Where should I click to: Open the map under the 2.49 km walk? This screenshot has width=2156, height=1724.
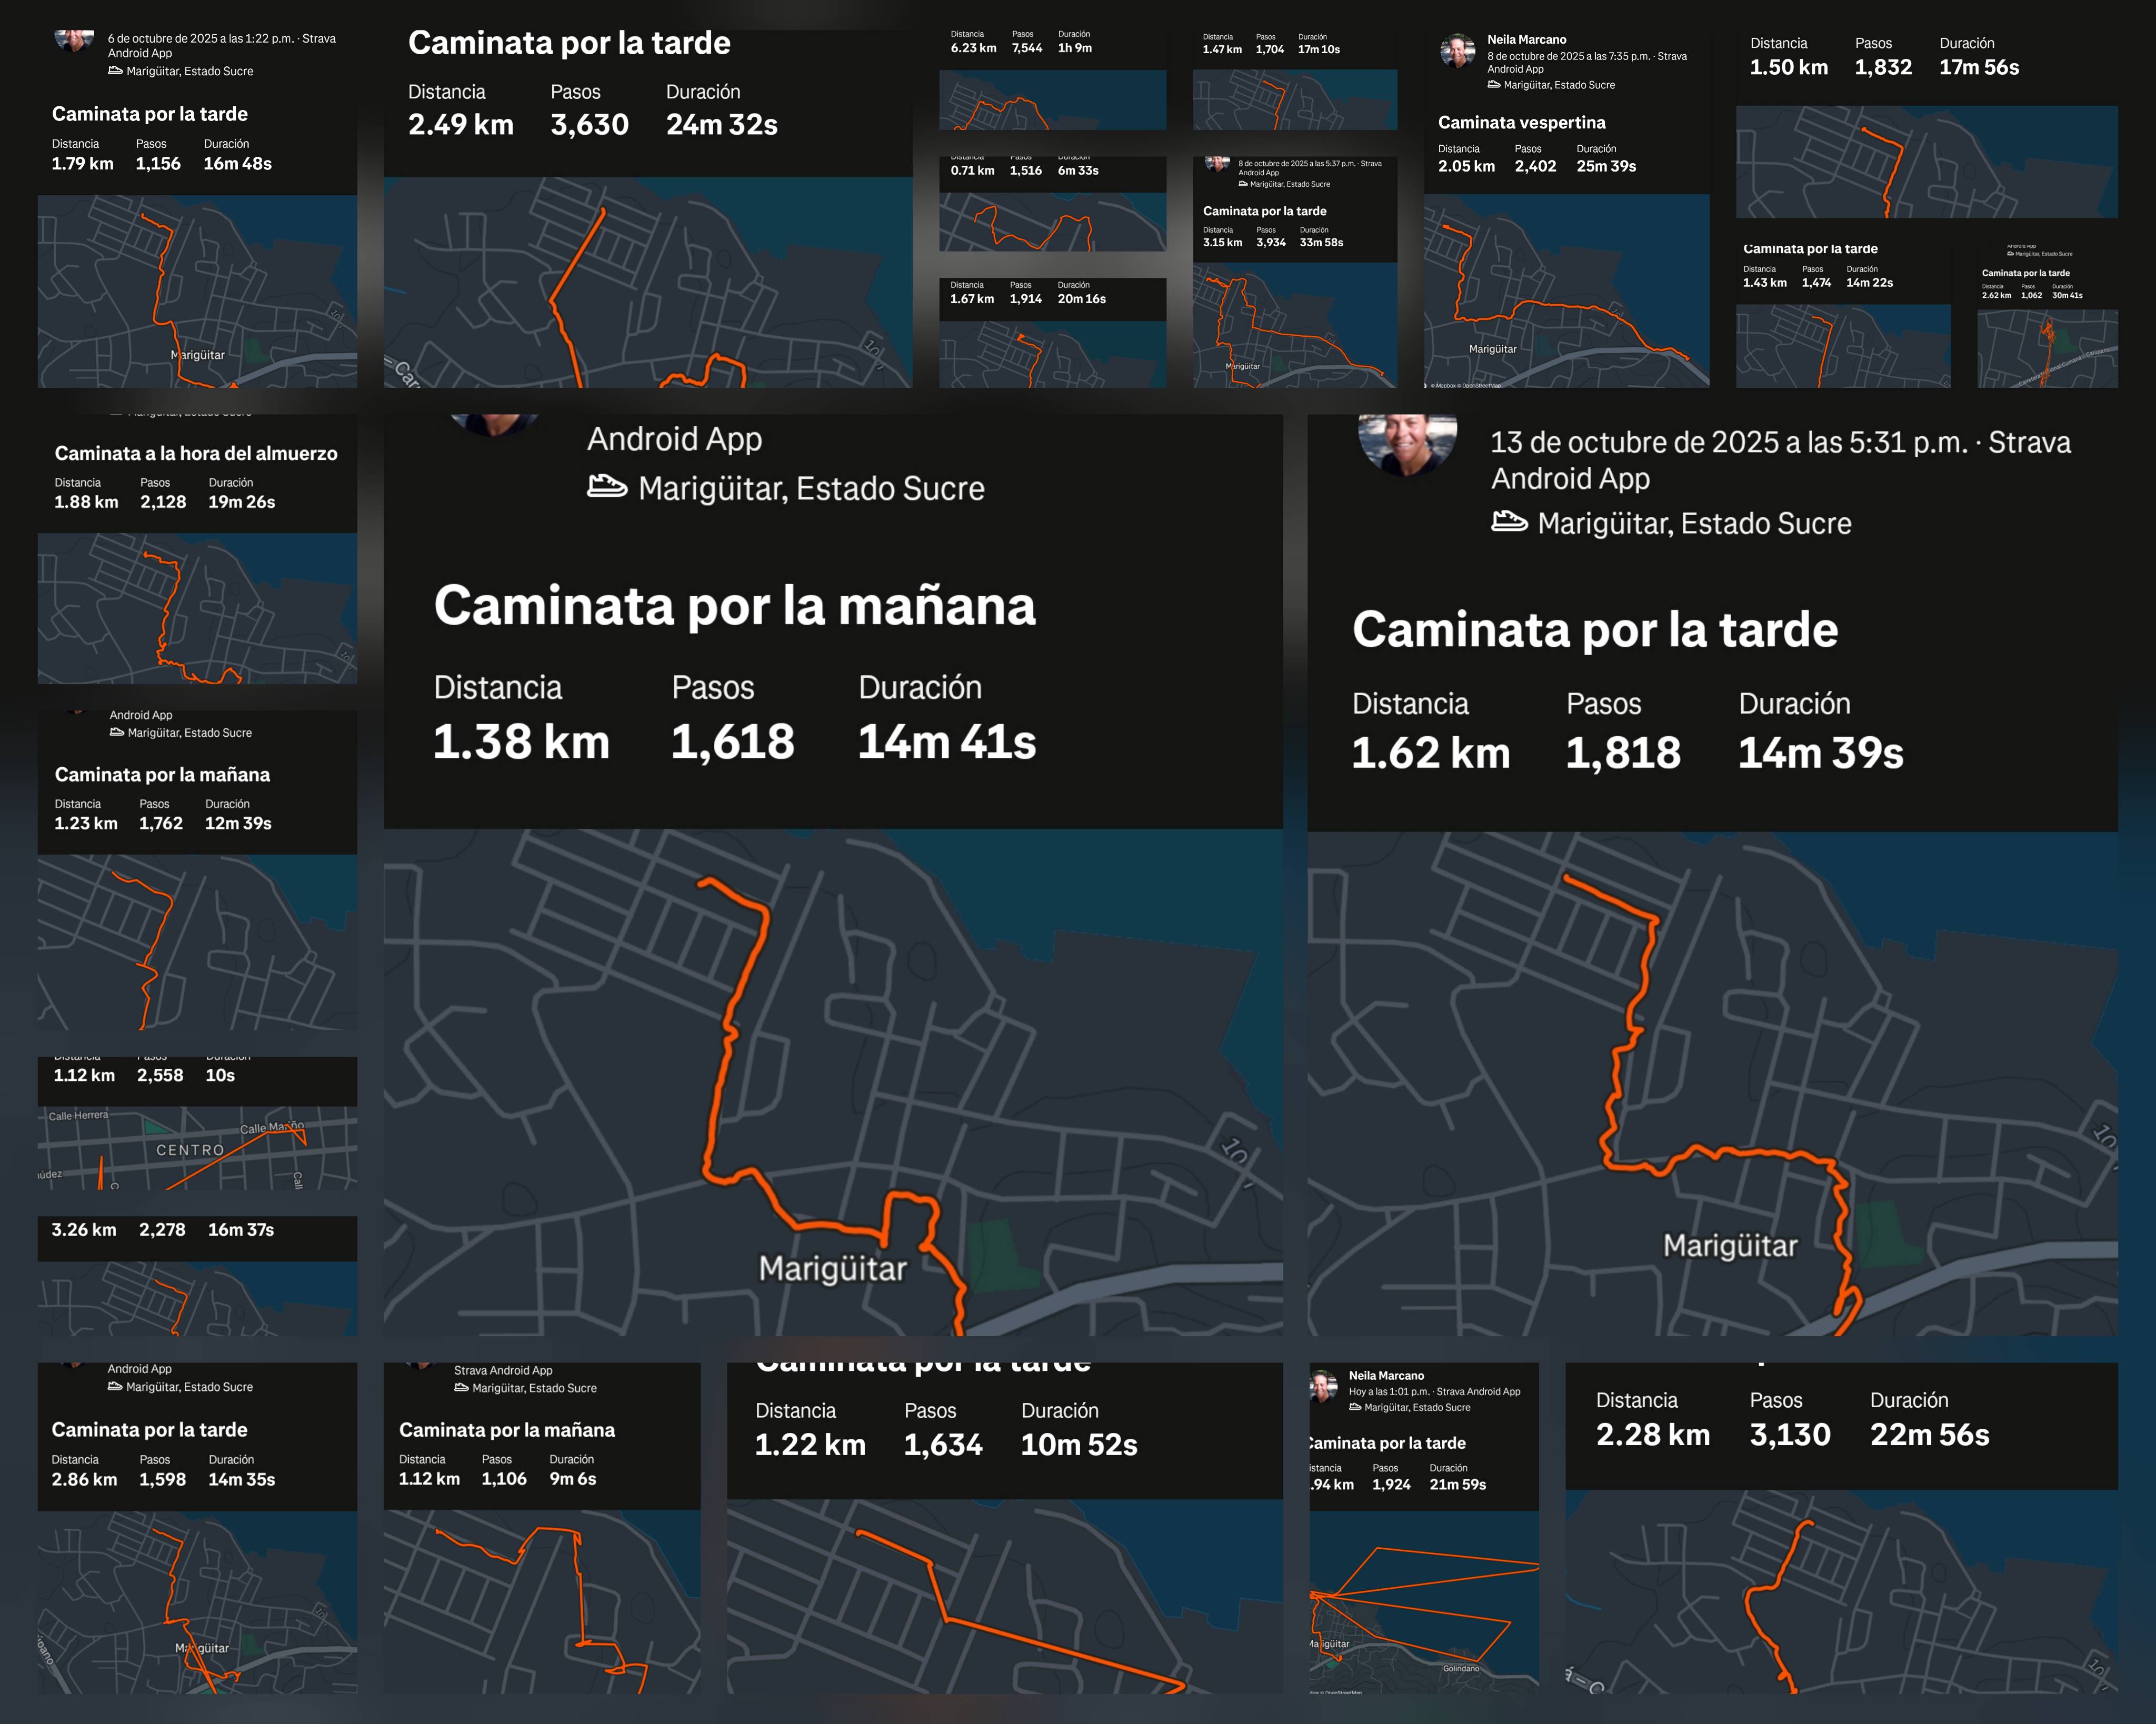647,283
